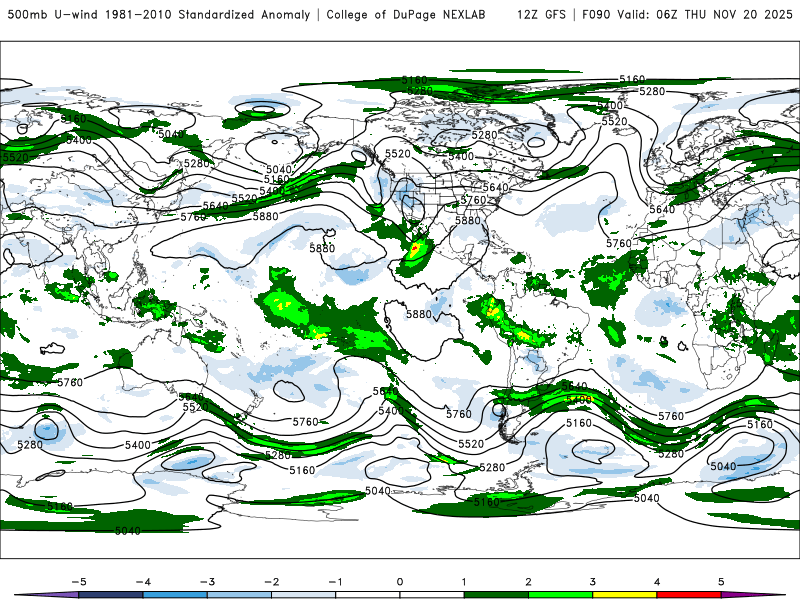Click the colorbar label '4'
This screenshot has height=600, width=800.
[x=657, y=582]
